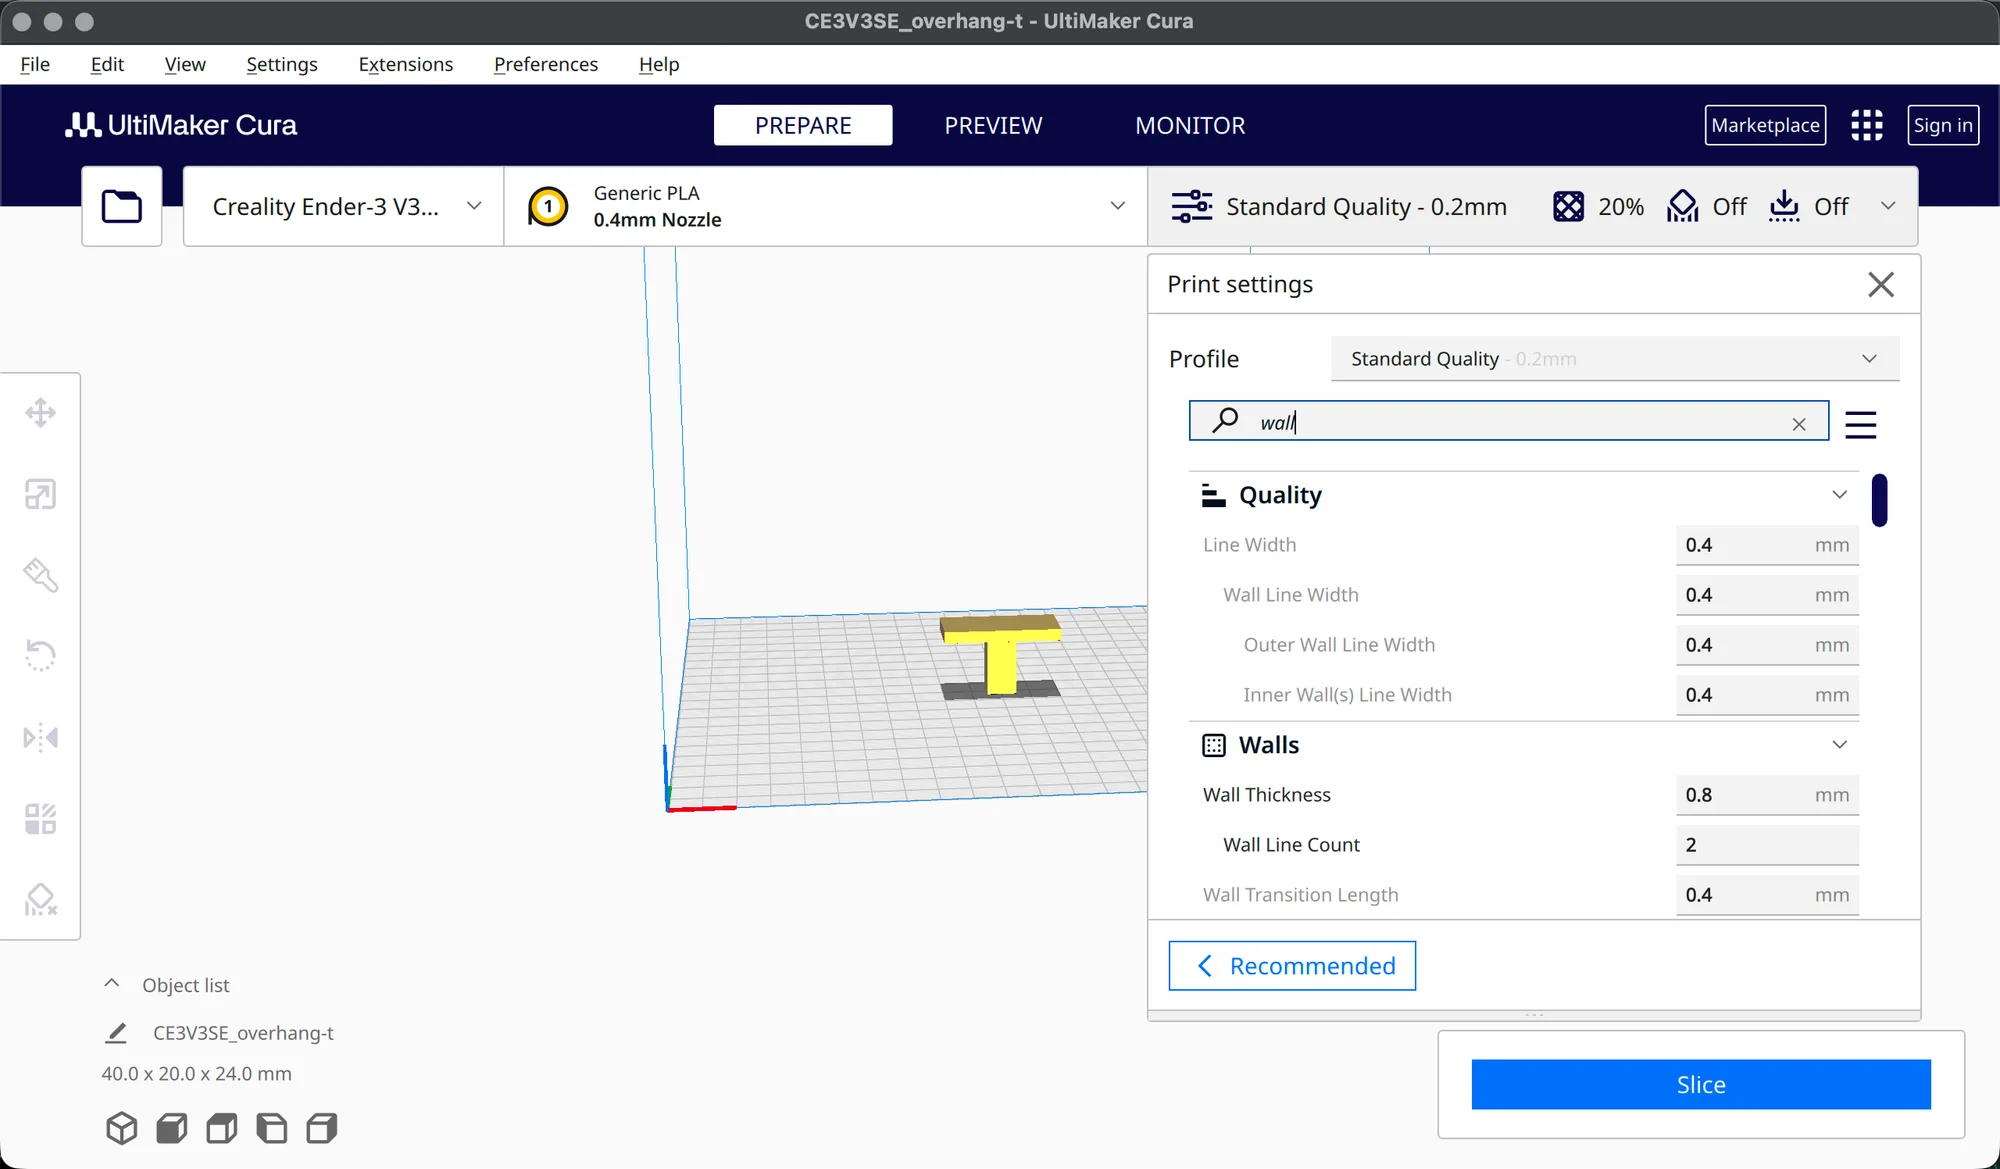The width and height of the screenshot is (2000, 1169).
Task: Switch to left side view cube icon
Action: (272, 1128)
